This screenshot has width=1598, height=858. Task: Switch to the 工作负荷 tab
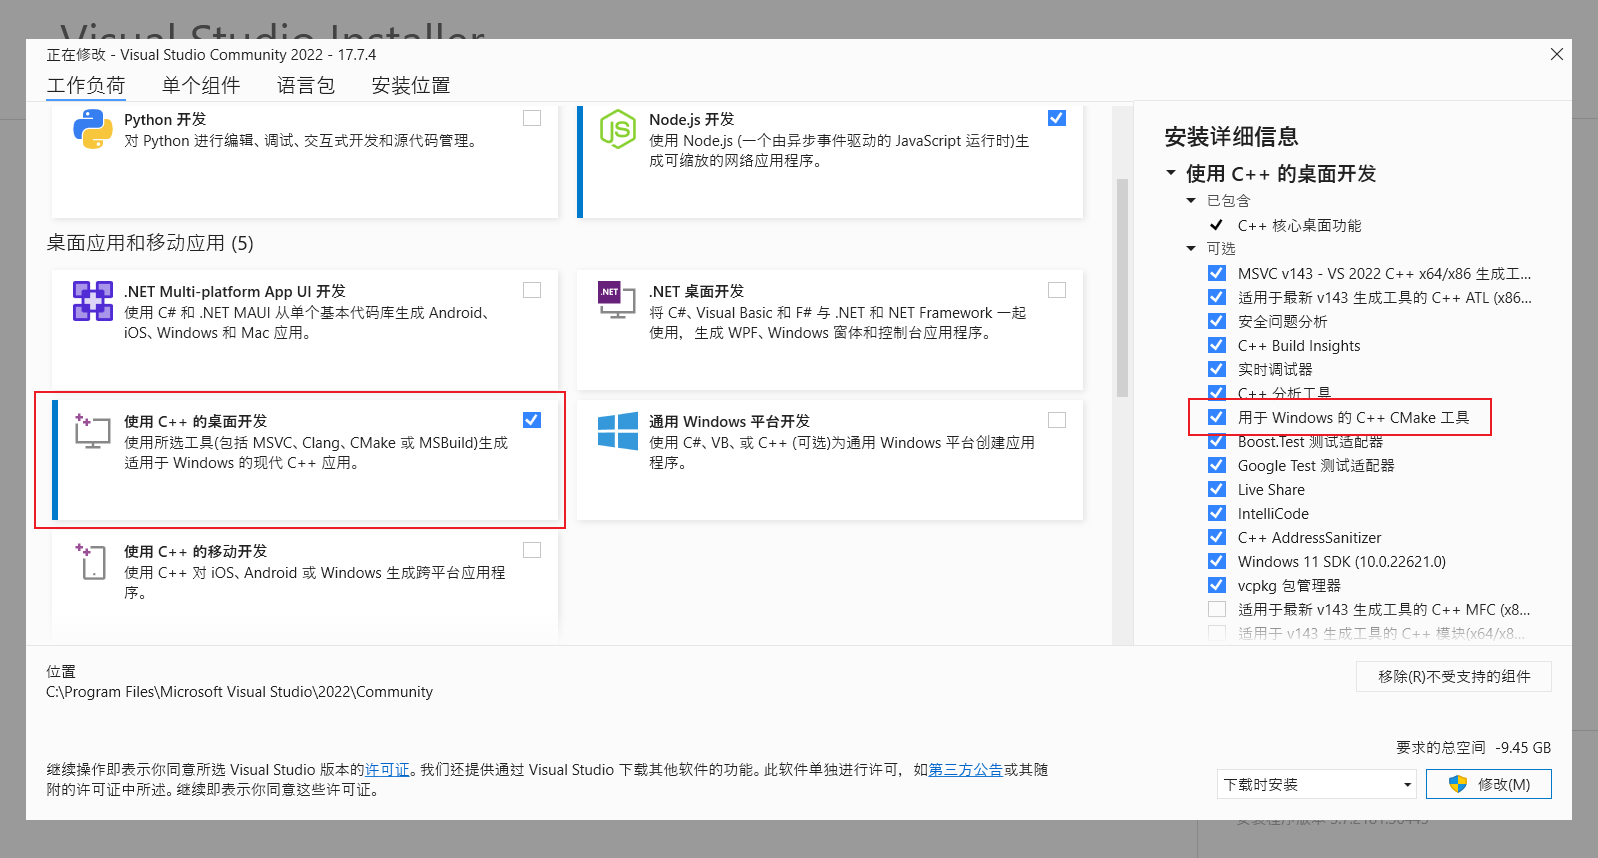coord(86,85)
